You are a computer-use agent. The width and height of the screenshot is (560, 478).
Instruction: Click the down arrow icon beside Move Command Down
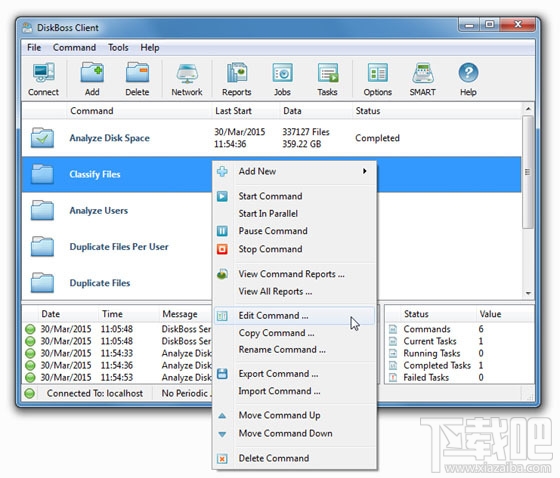tap(222, 434)
